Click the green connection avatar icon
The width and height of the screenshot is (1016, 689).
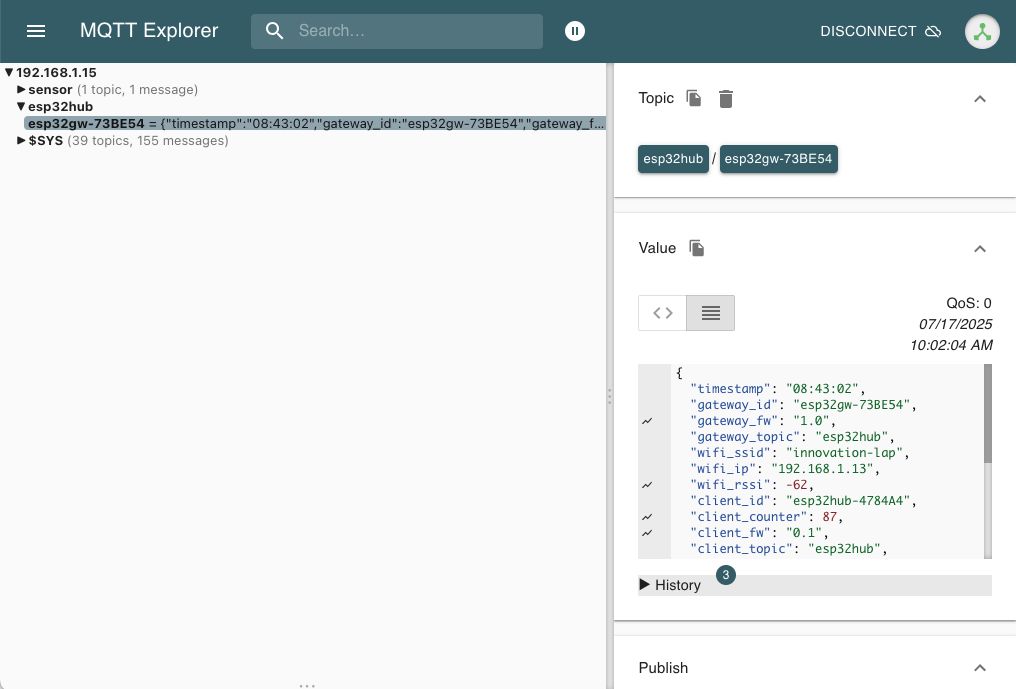tap(982, 31)
